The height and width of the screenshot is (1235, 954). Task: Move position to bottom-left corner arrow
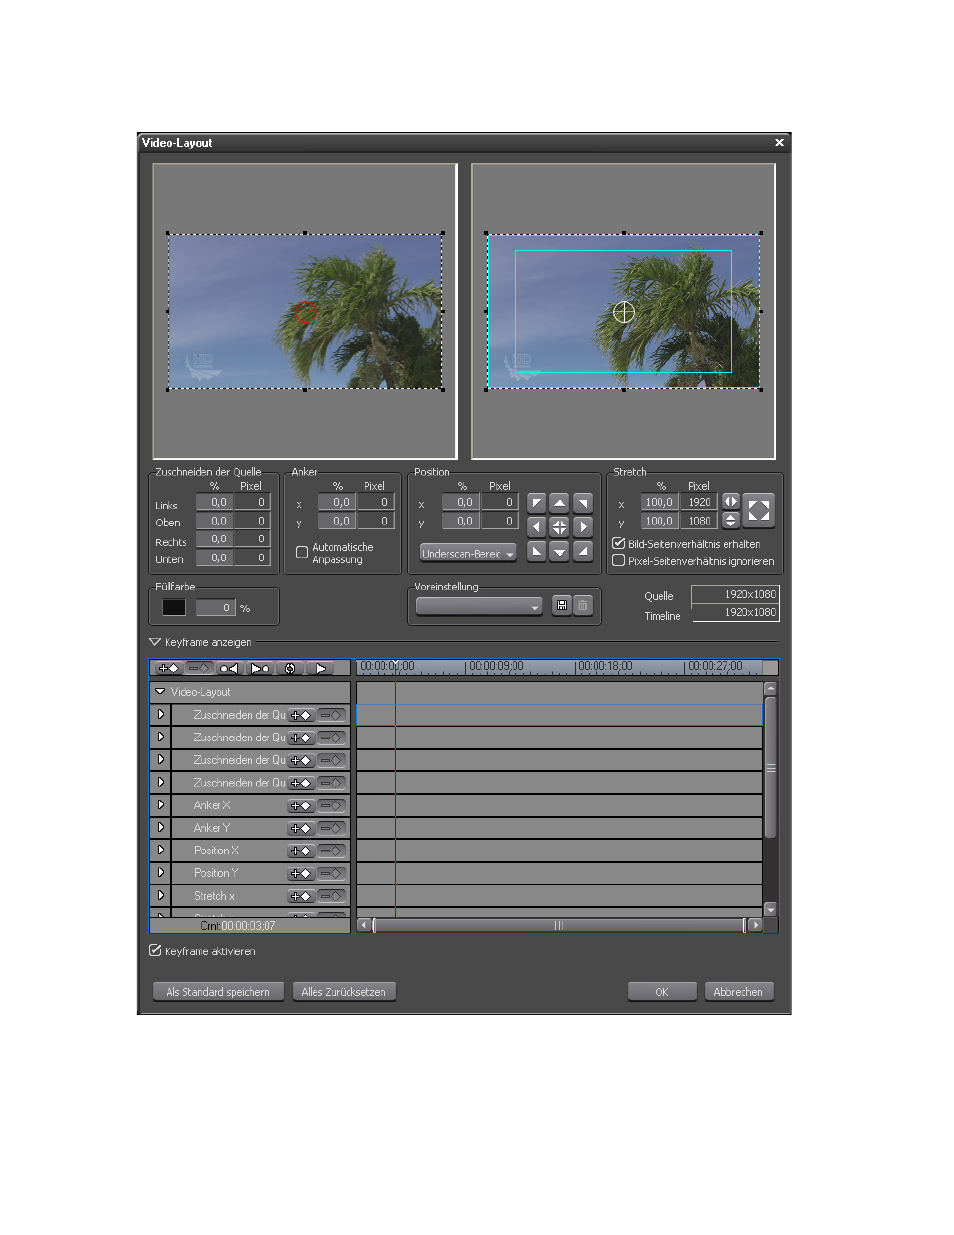pyautogui.click(x=537, y=551)
